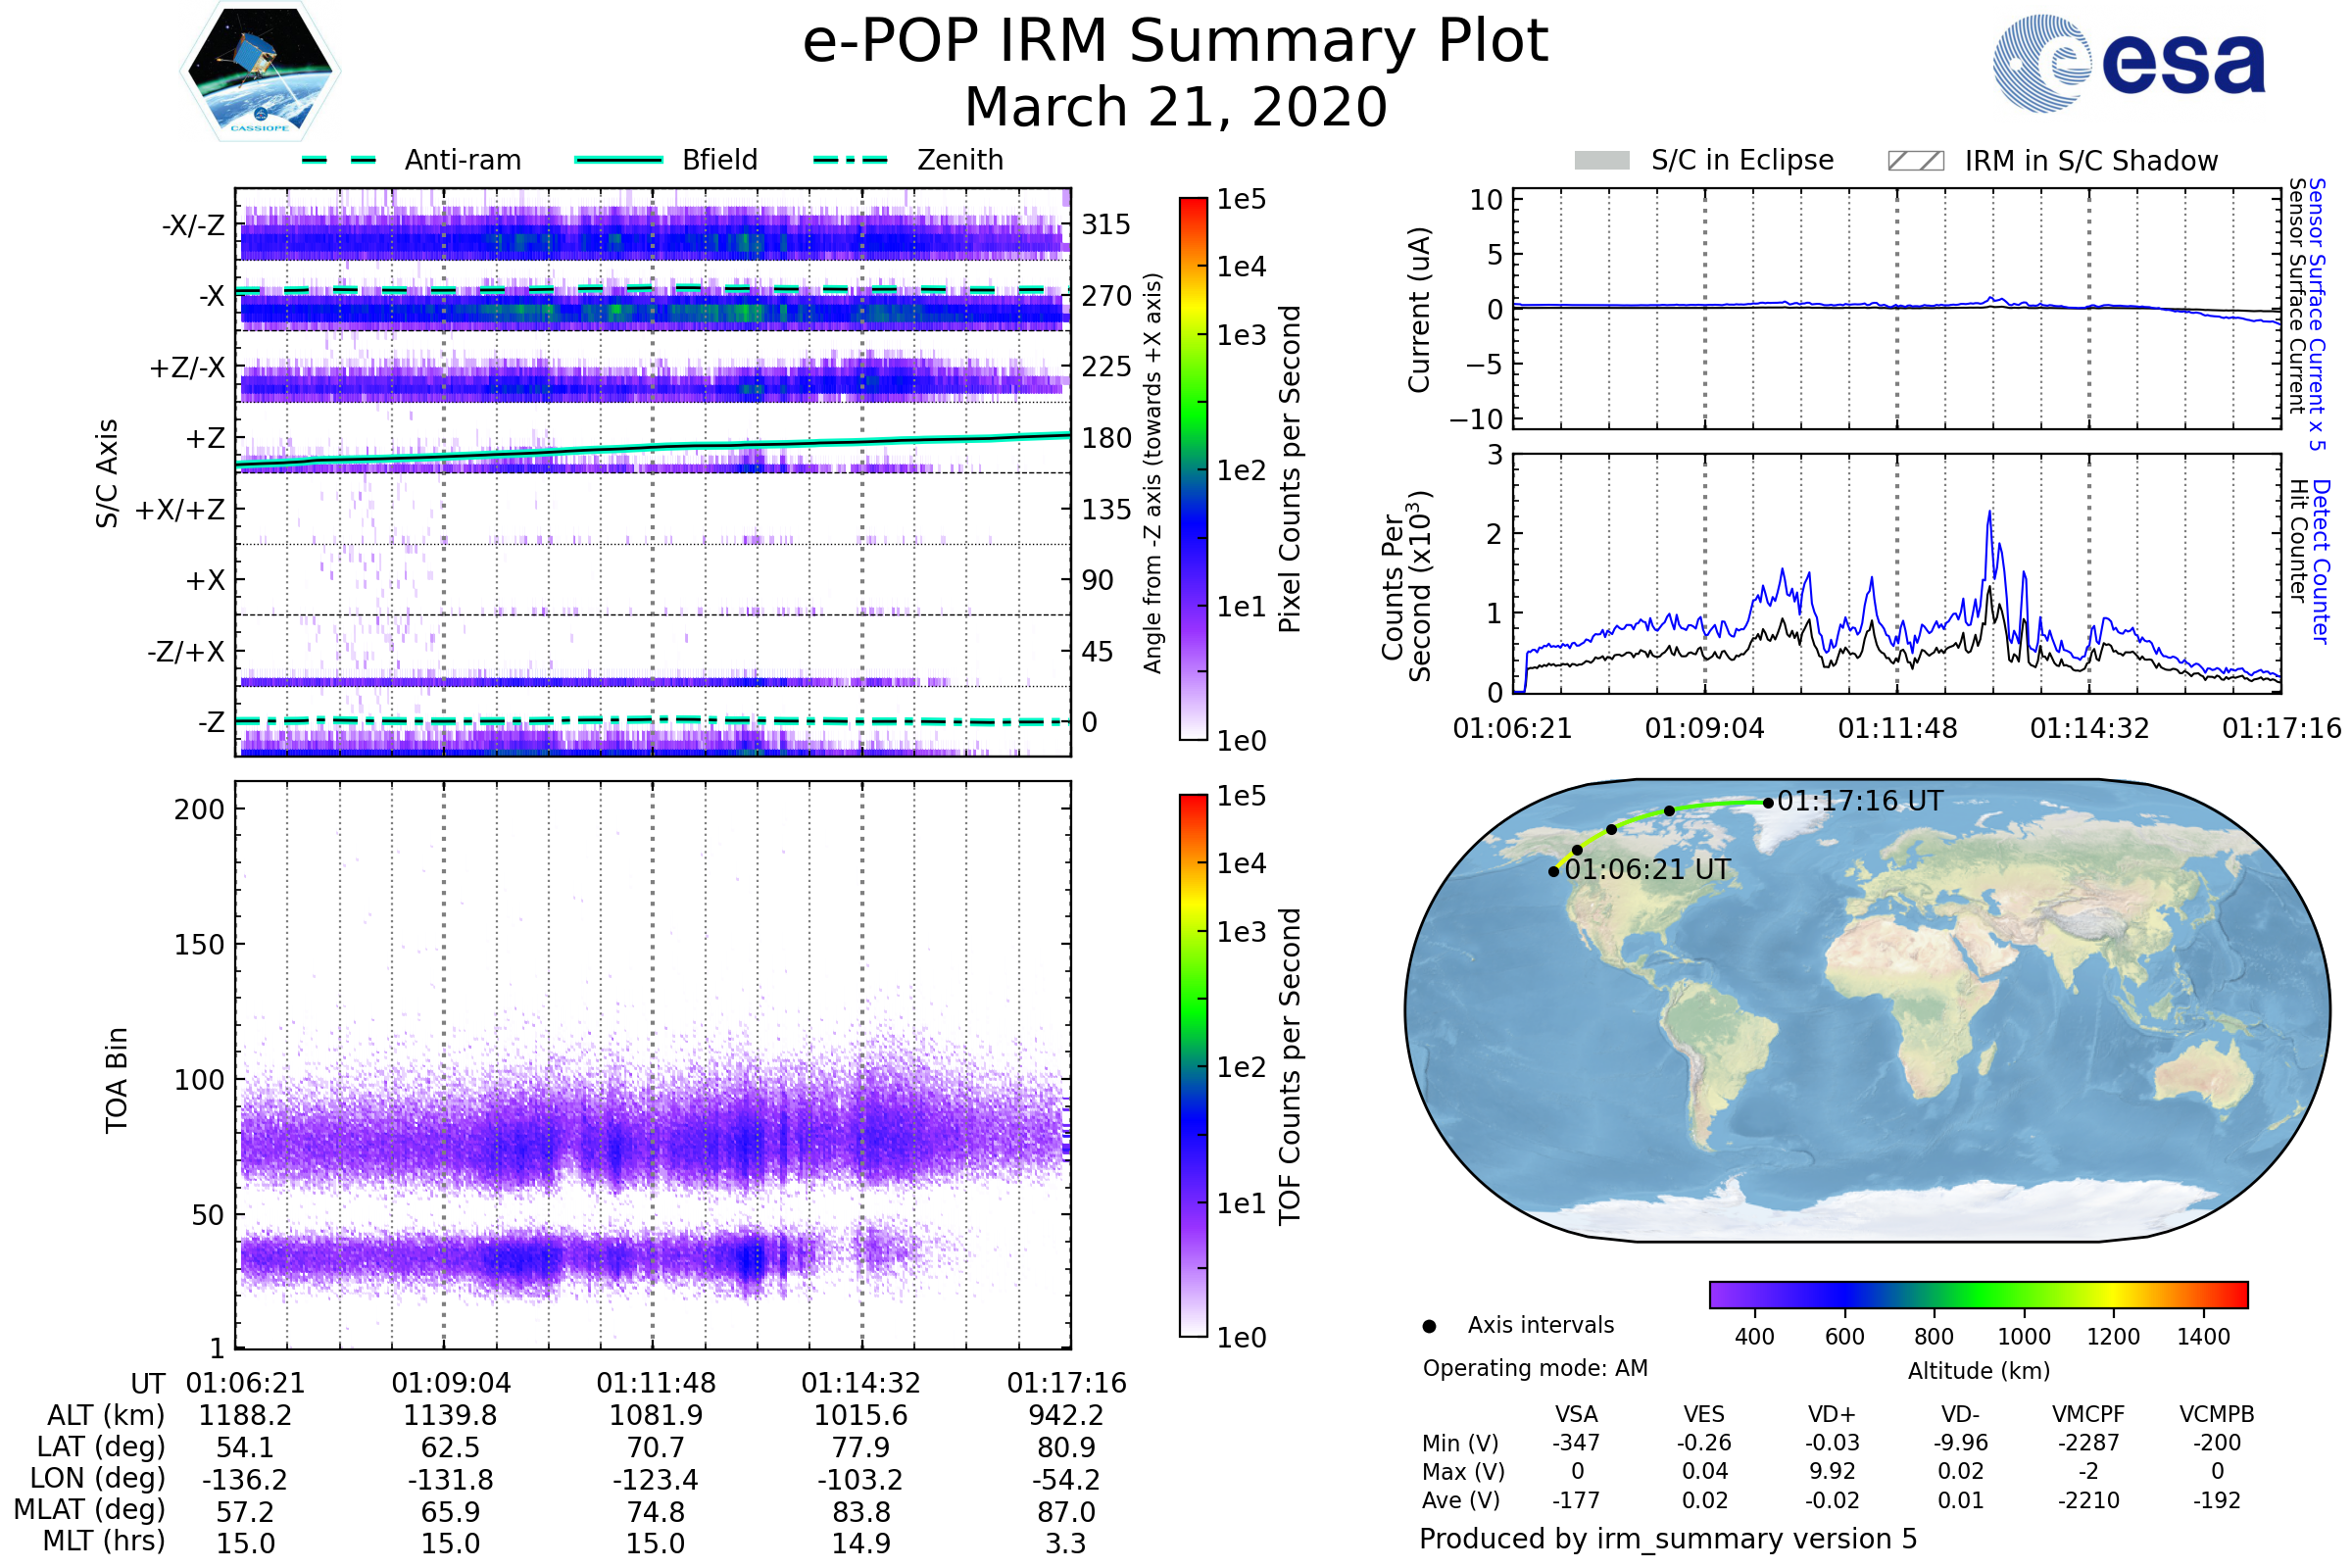The height and width of the screenshot is (1568, 2352).
Task: Click the Pixel Counts per Second colorbar
Action: (1193, 468)
